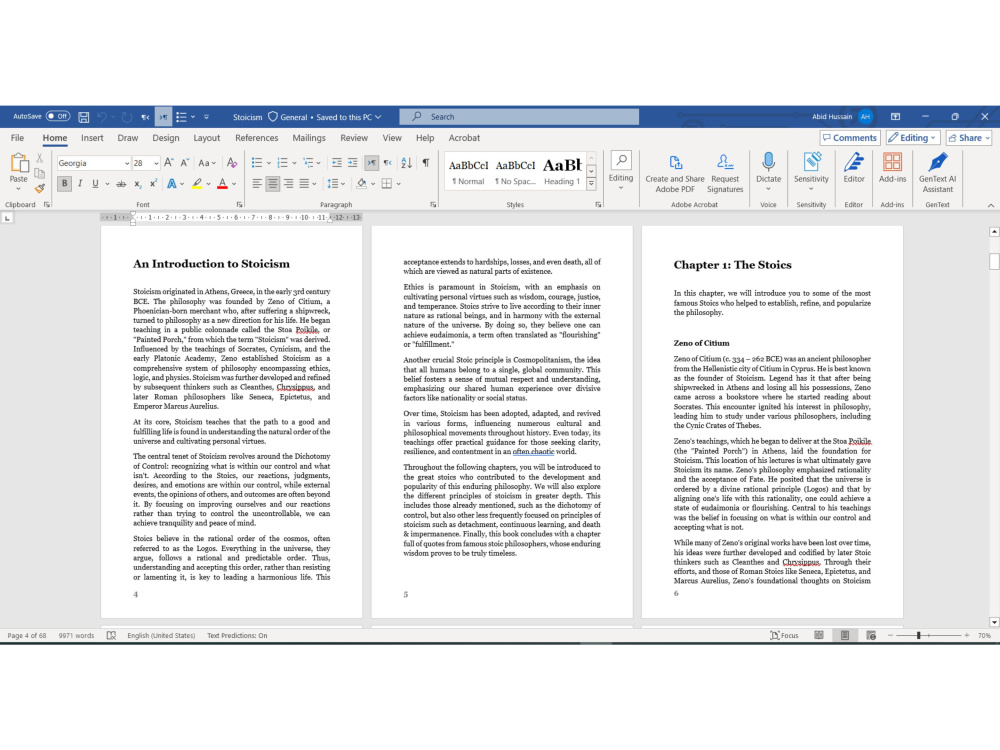Click the spelling proofing icon in status bar

[111, 635]
